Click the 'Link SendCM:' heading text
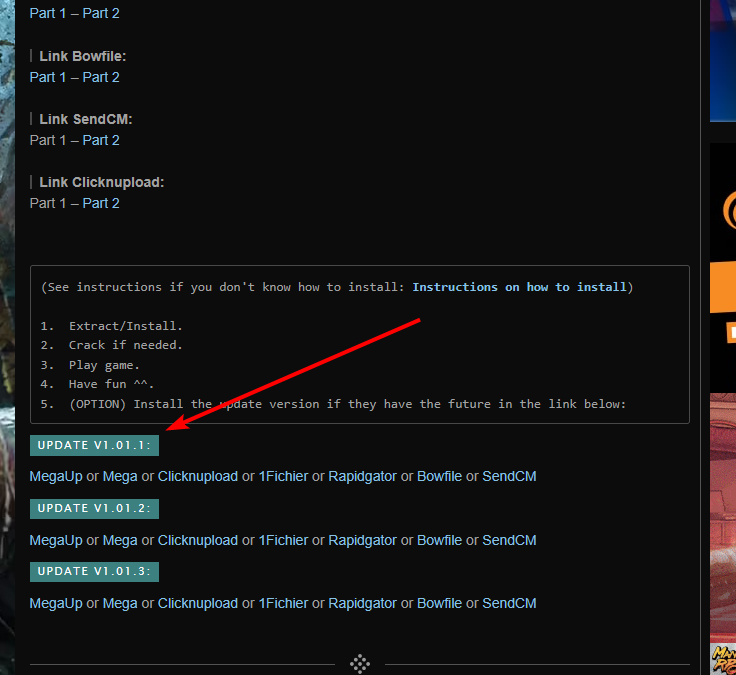Image resolution: width=736 pixels, height=675 pixels. pyautogui.click(x=86, y=119)
